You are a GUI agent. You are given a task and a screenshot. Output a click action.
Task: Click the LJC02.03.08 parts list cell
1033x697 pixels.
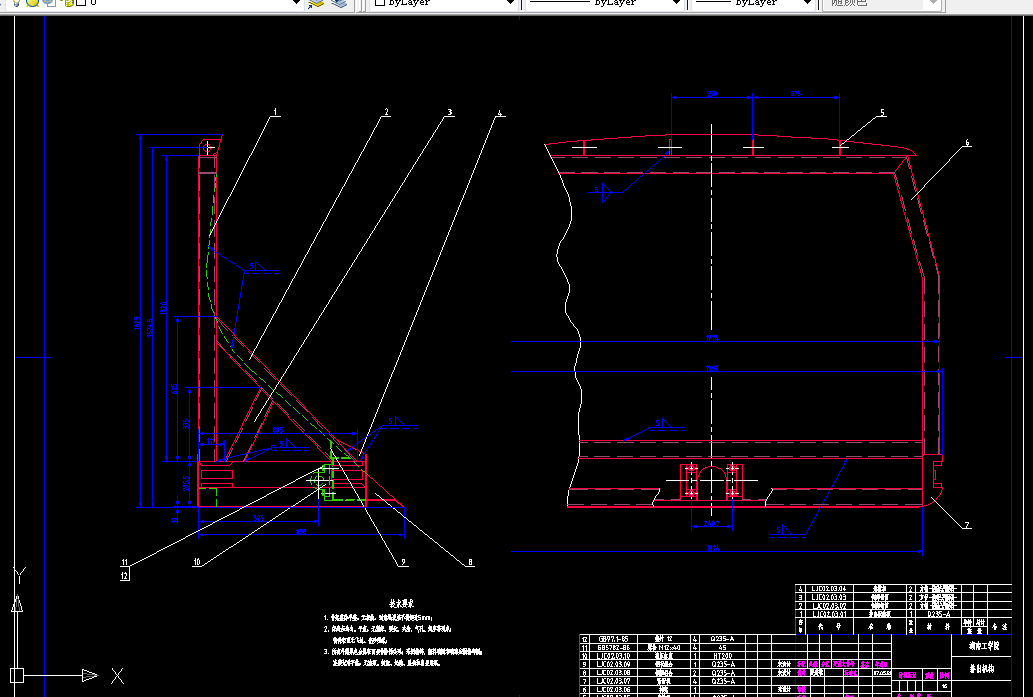click(613, 673)
